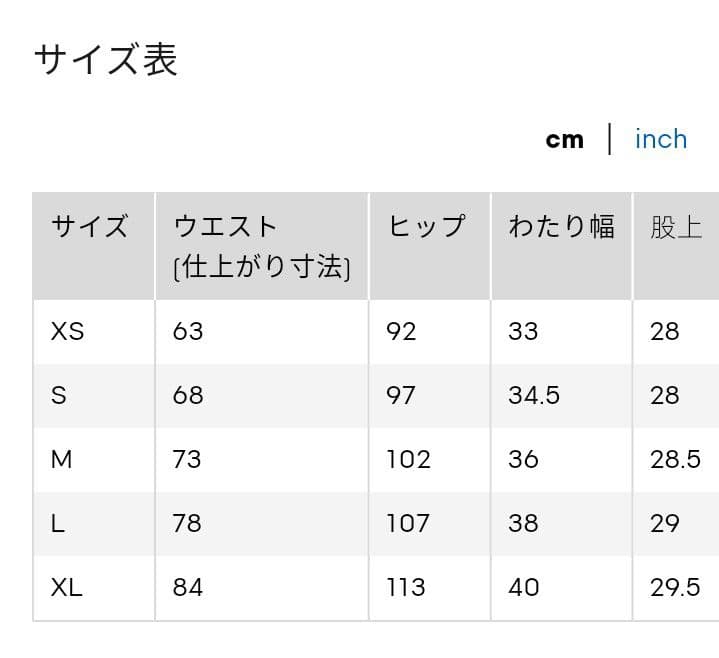Select the ウエスト column header
Viewport: 719px width, 658px height.
pyautogui.click(x=262, y=246)
